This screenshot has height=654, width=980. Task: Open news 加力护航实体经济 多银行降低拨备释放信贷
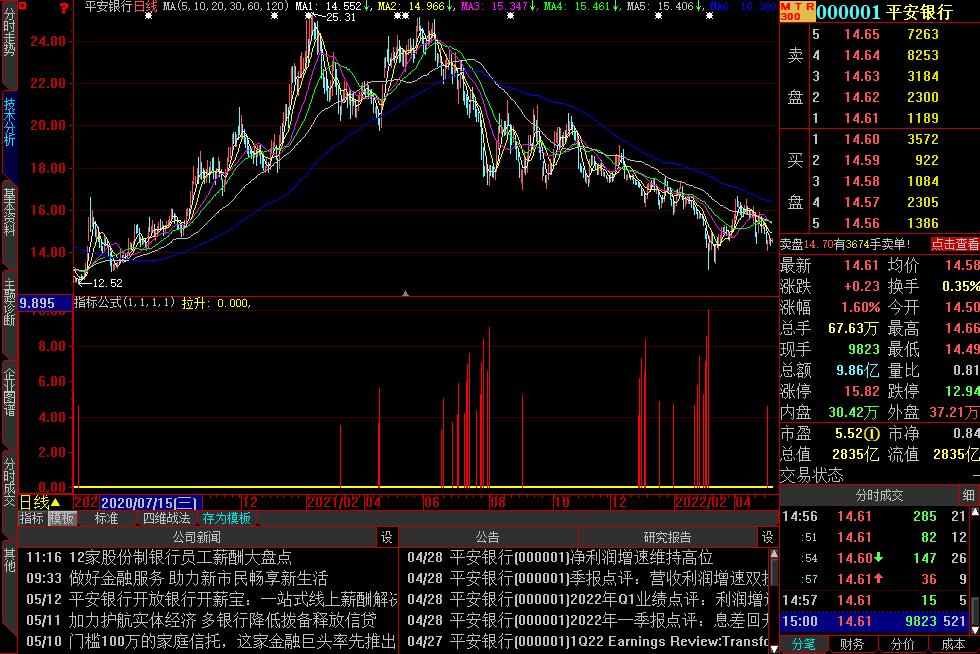[x=222, y=620]
